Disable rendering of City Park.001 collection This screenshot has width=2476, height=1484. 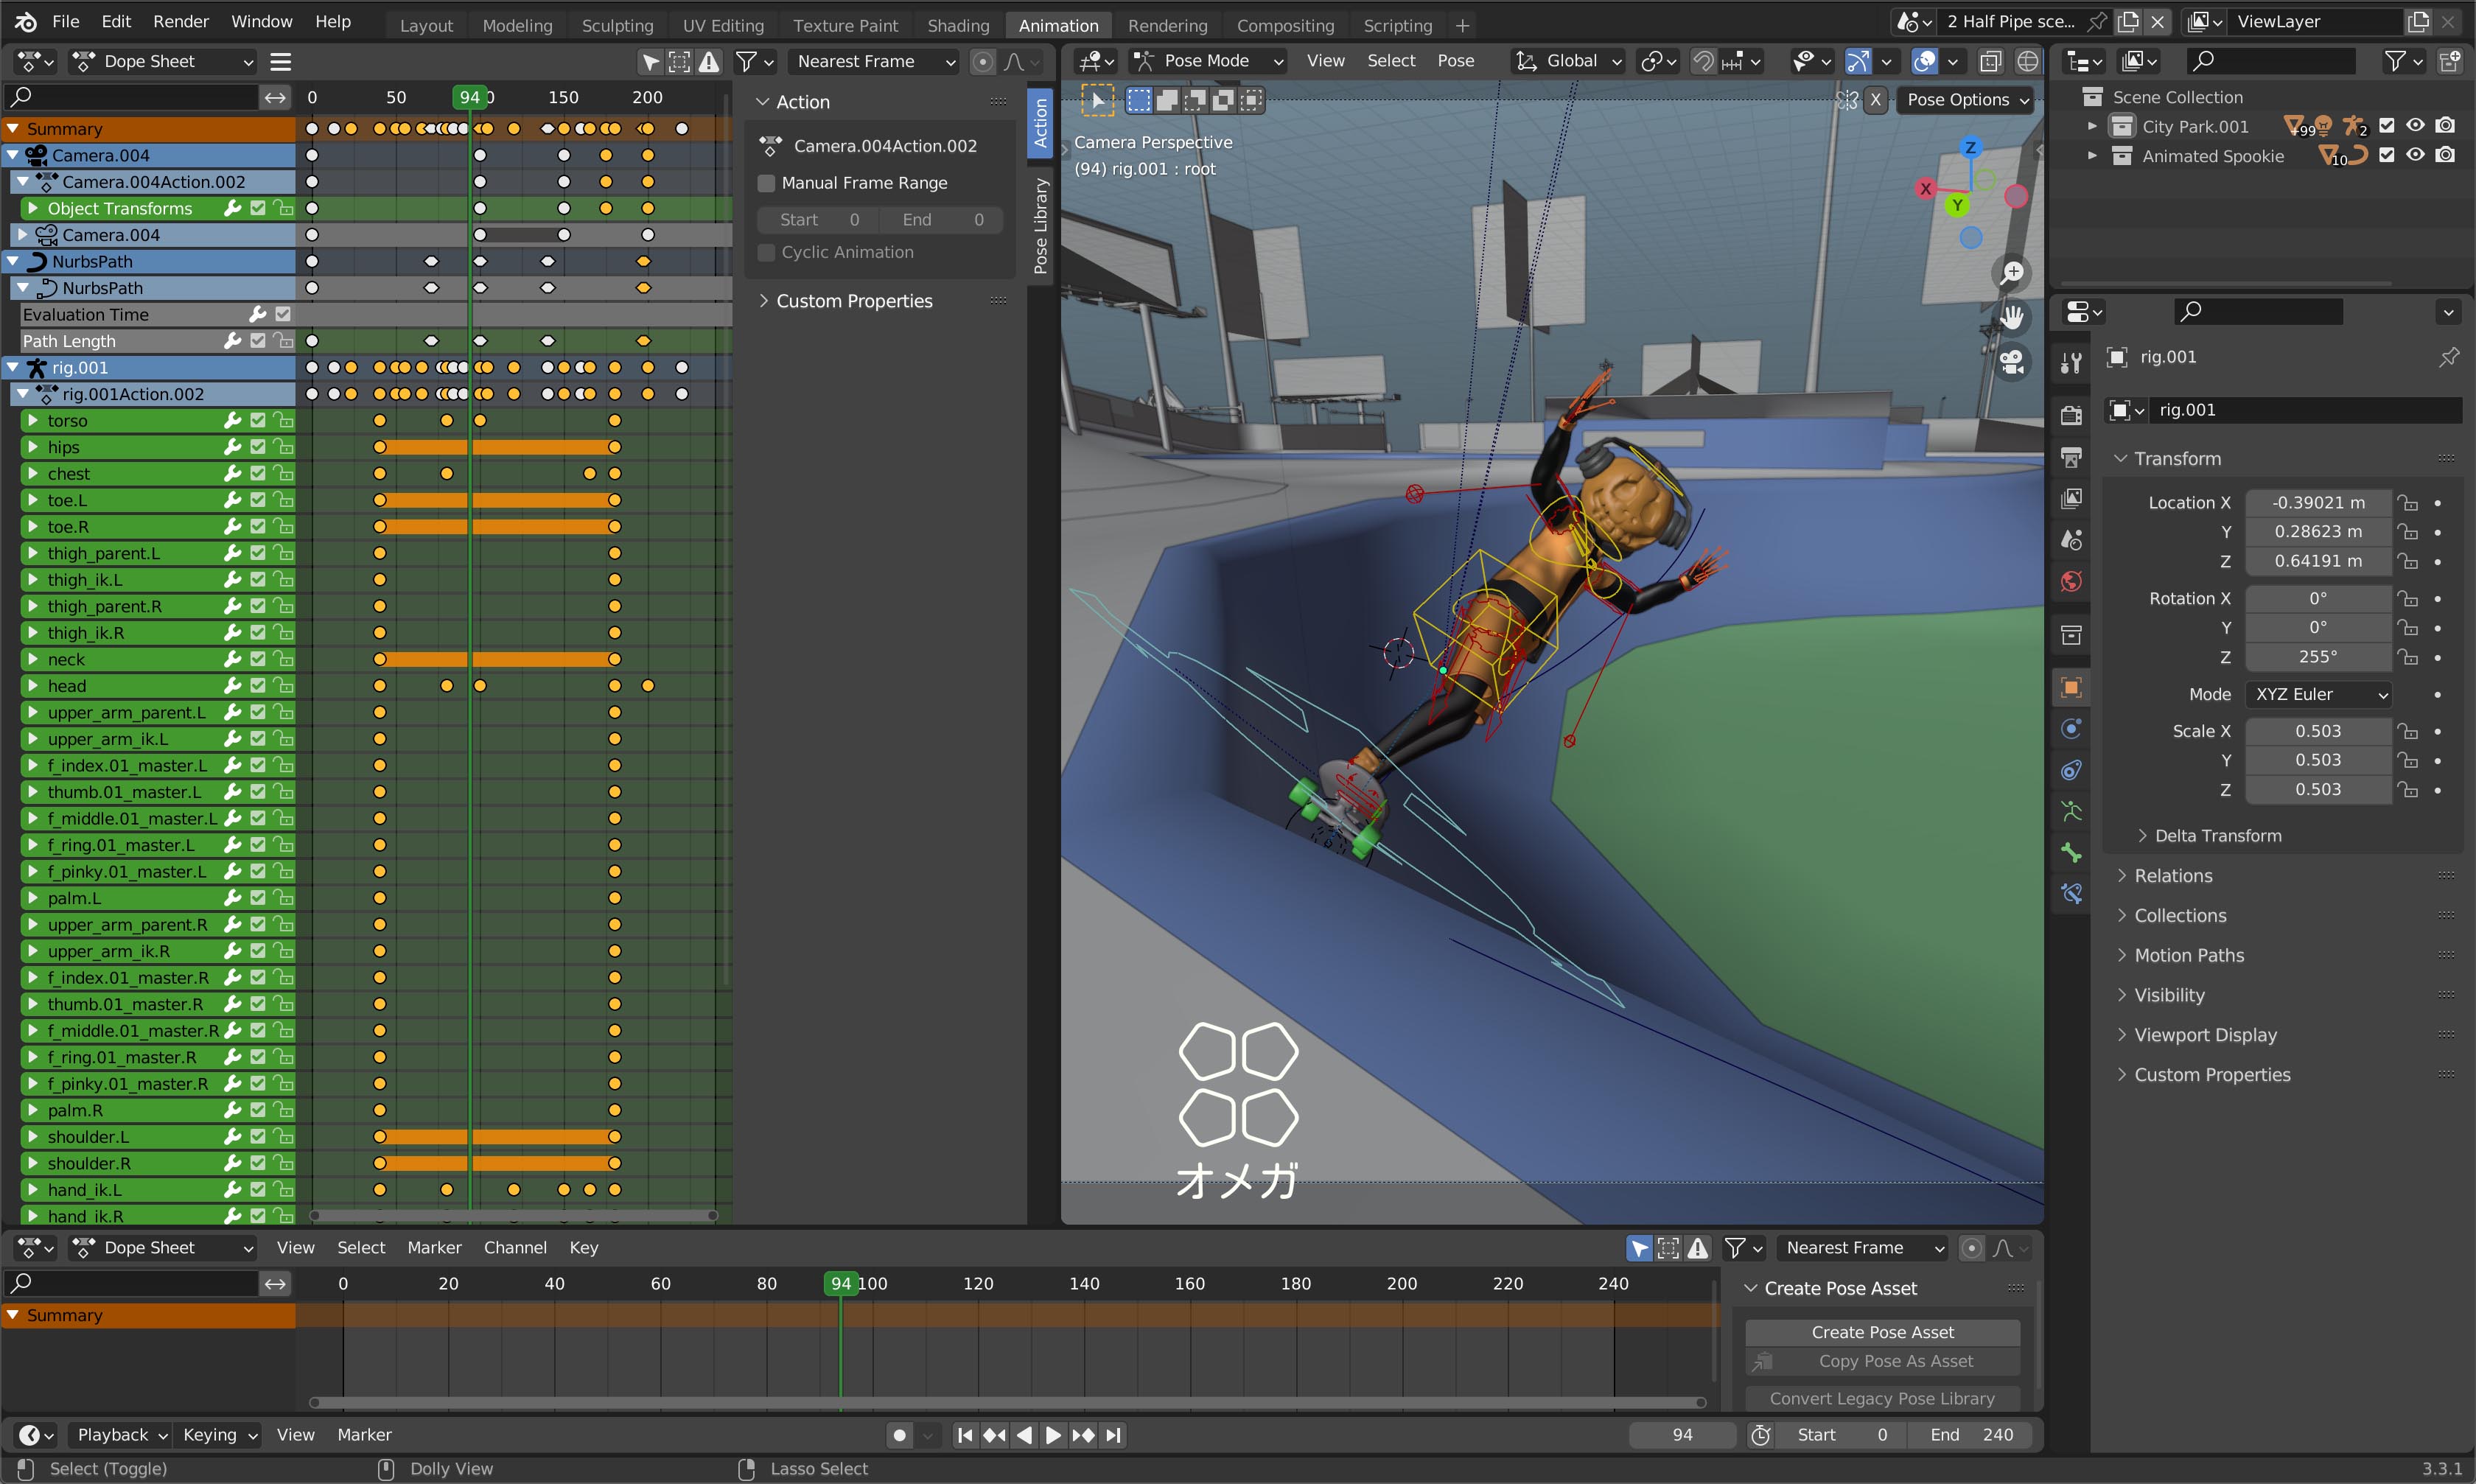tap(2446, 126)
